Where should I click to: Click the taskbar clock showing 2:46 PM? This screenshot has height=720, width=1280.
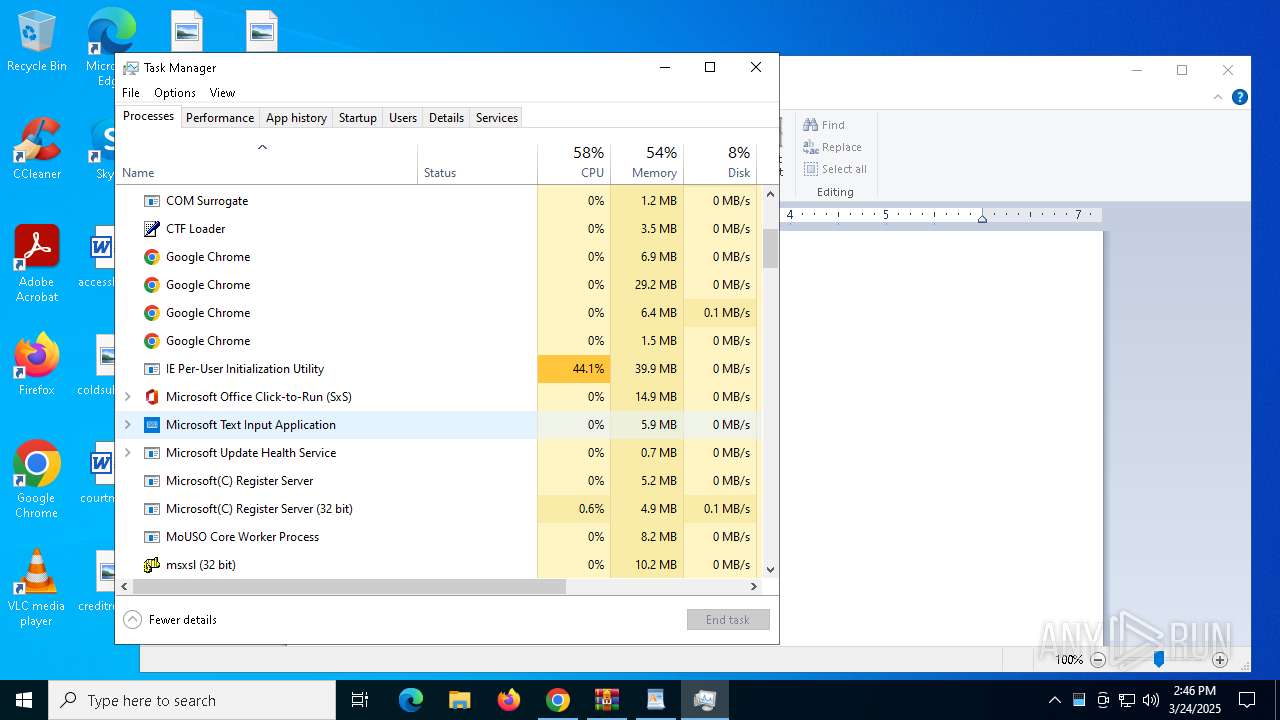(1195, 700)
